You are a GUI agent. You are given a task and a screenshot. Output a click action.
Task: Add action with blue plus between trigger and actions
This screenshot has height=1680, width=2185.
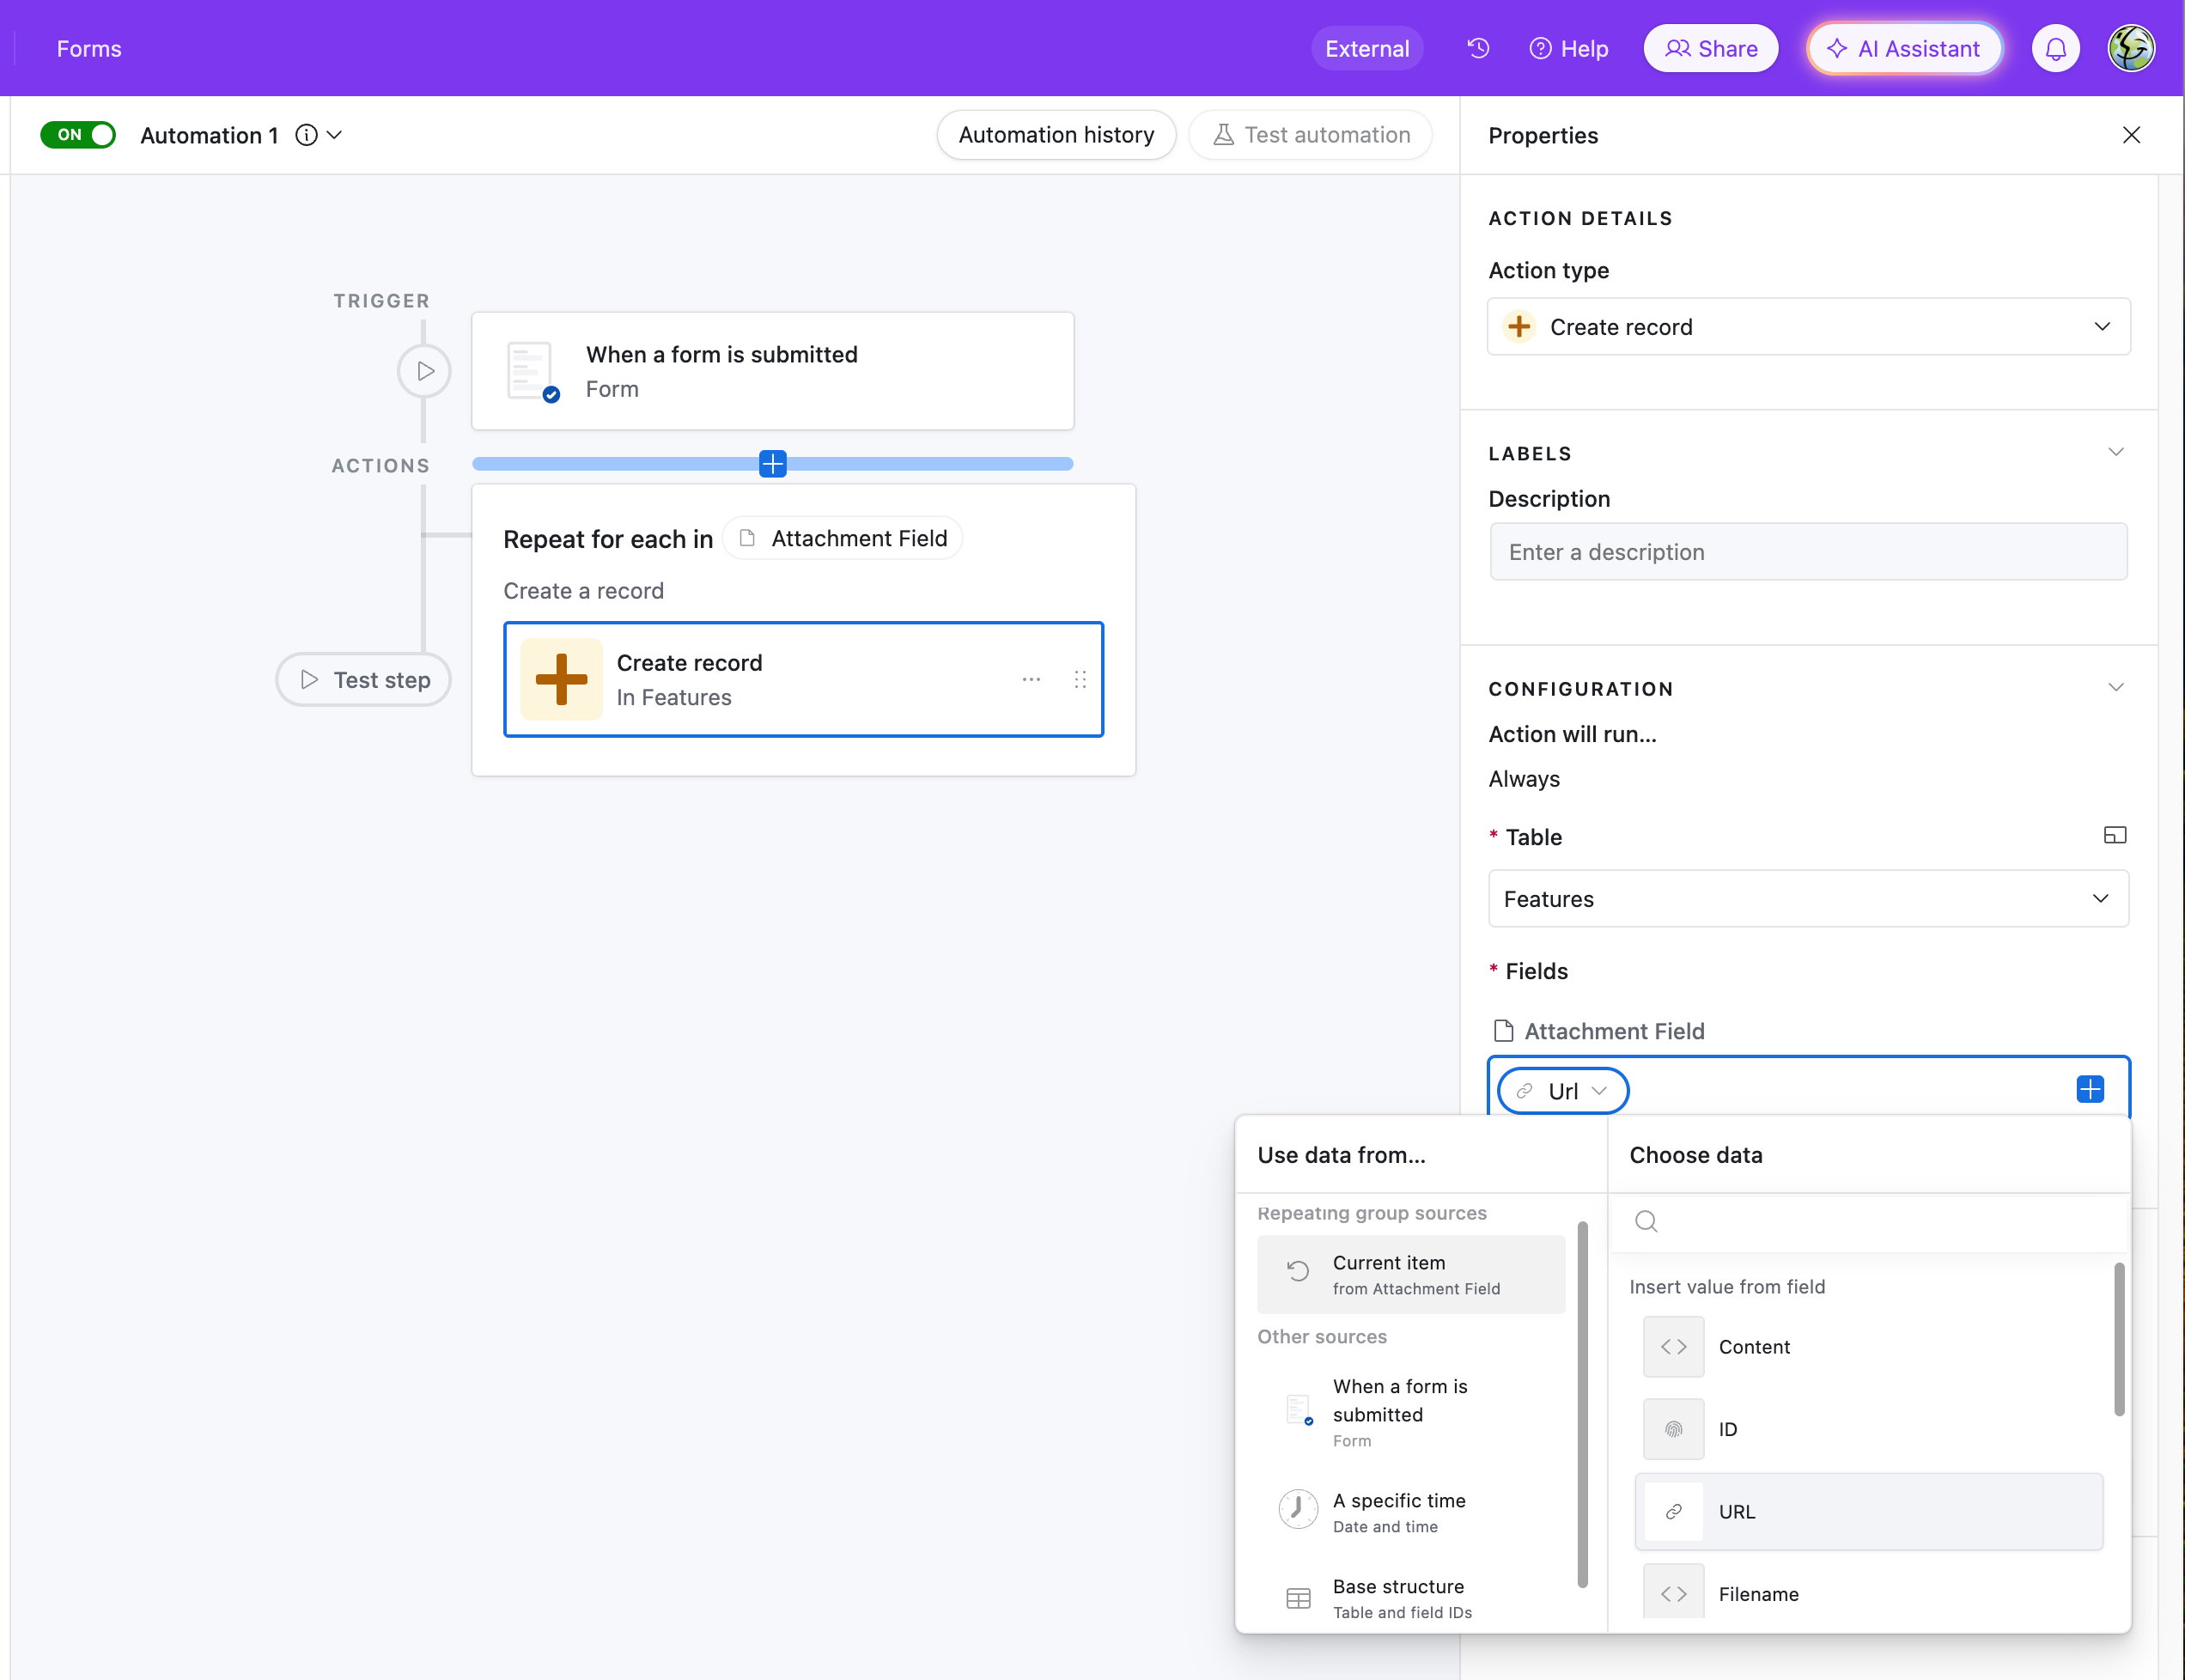[773, 464]
